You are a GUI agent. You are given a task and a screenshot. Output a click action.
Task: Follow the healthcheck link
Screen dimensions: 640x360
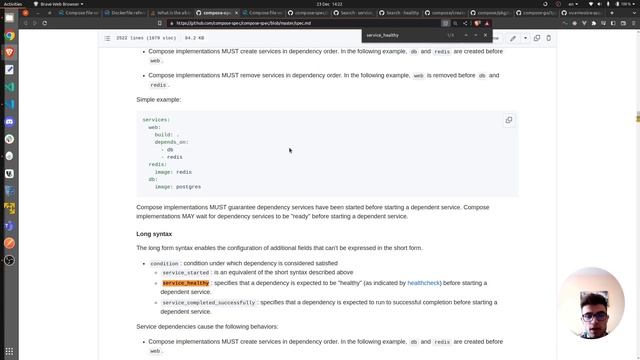pyautogui.click(x=423, y=283)
